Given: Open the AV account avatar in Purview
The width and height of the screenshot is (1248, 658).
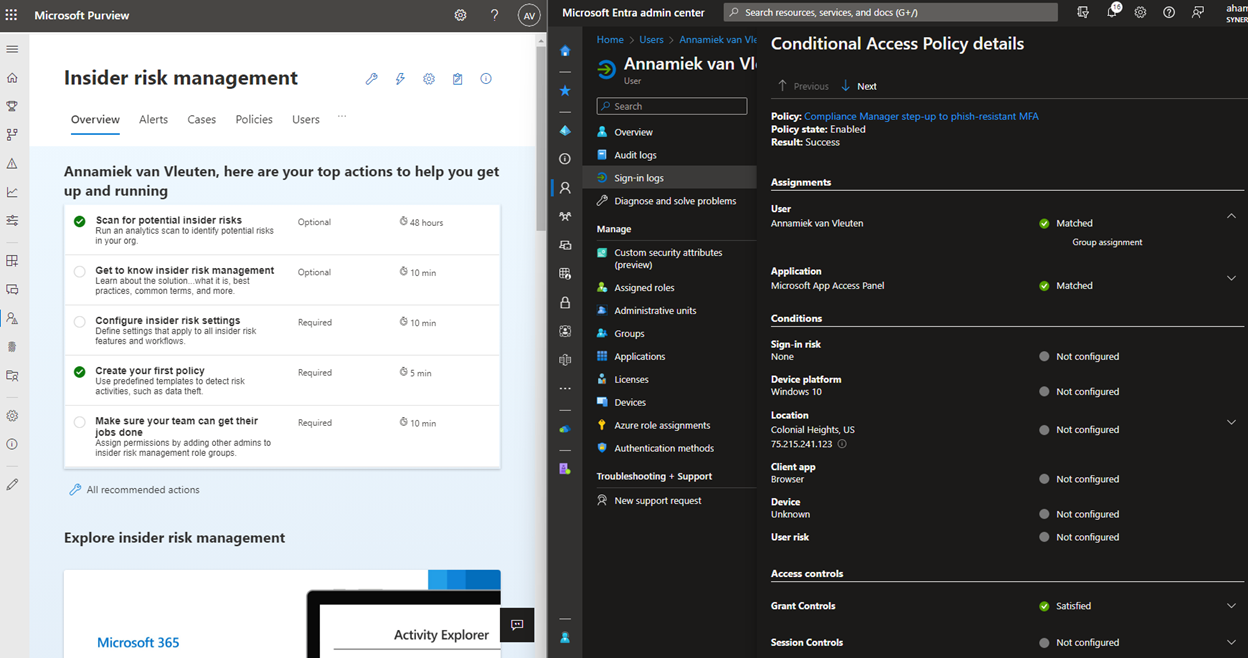Looking at the screenshot, I should [x=529, y=15].
